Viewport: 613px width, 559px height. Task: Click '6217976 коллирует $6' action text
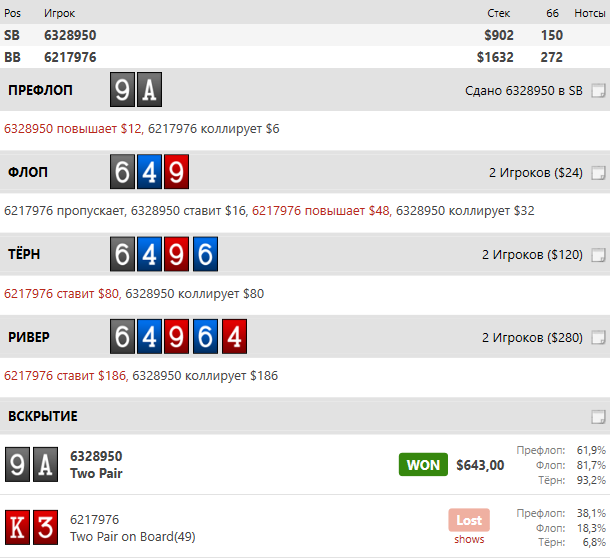pos(213,129)
